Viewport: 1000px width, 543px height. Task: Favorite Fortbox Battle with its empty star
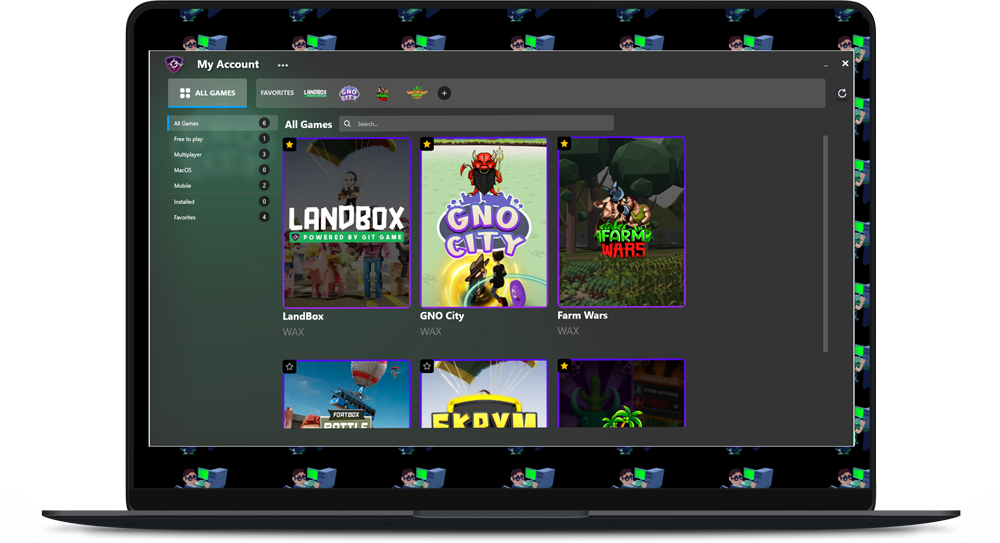(290, 367)
